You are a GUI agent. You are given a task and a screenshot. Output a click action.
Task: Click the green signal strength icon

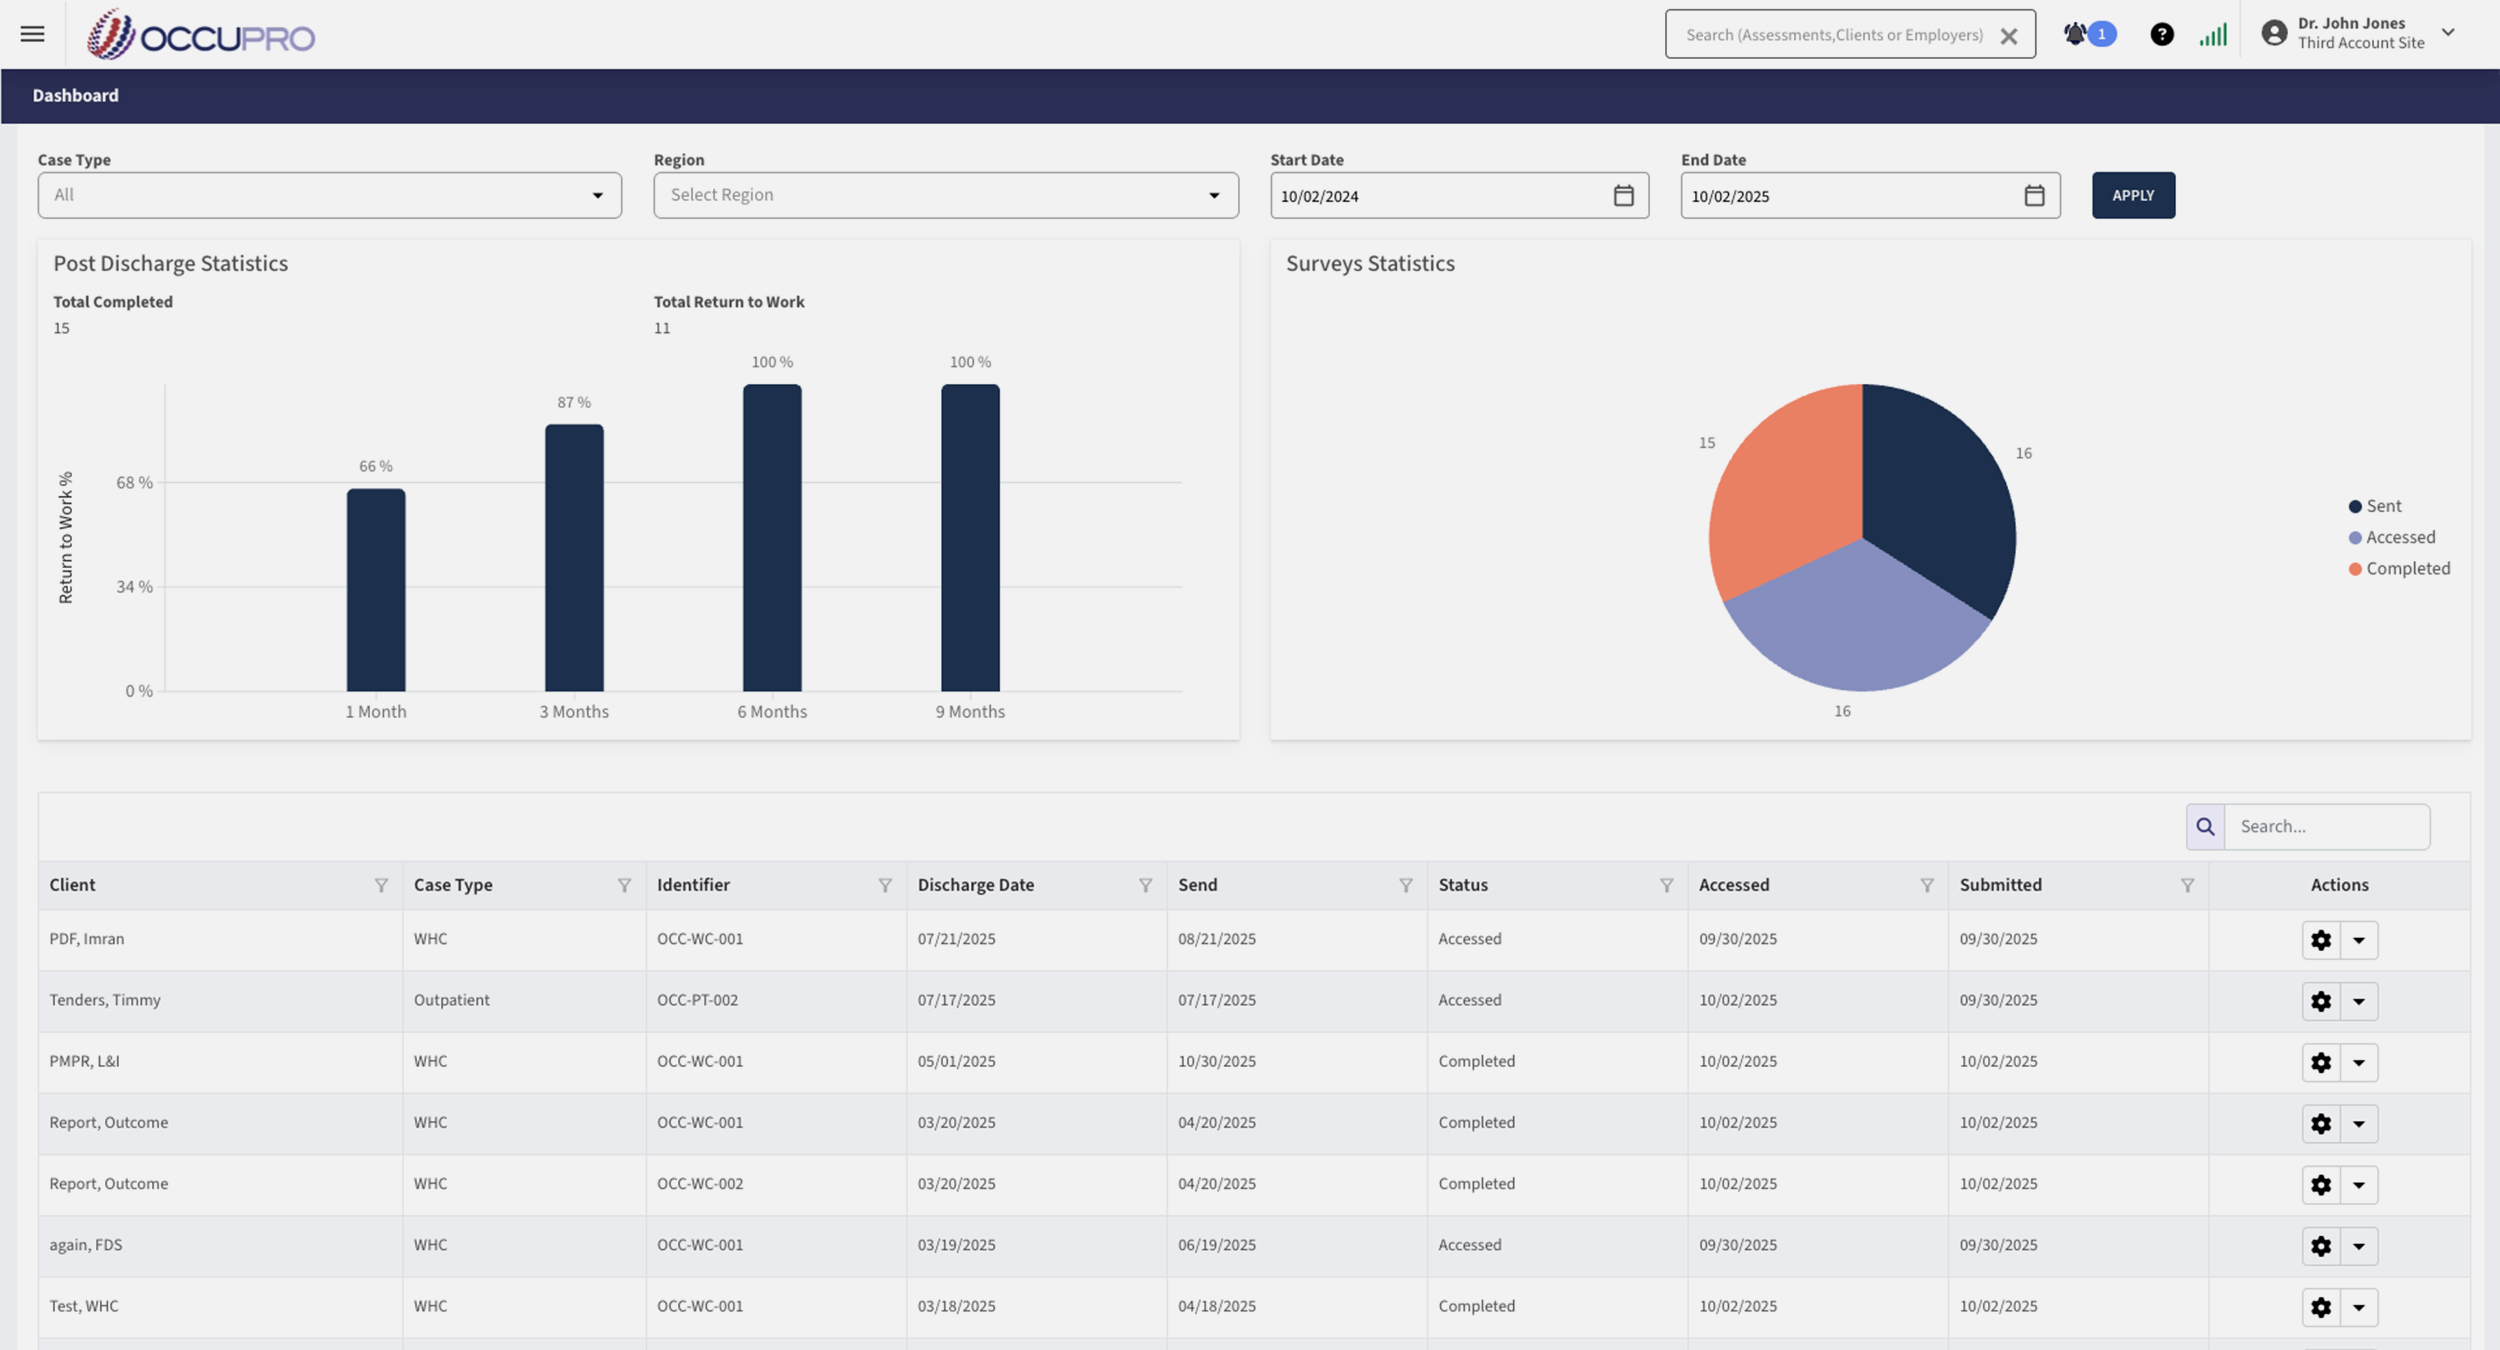(2212, 35)
